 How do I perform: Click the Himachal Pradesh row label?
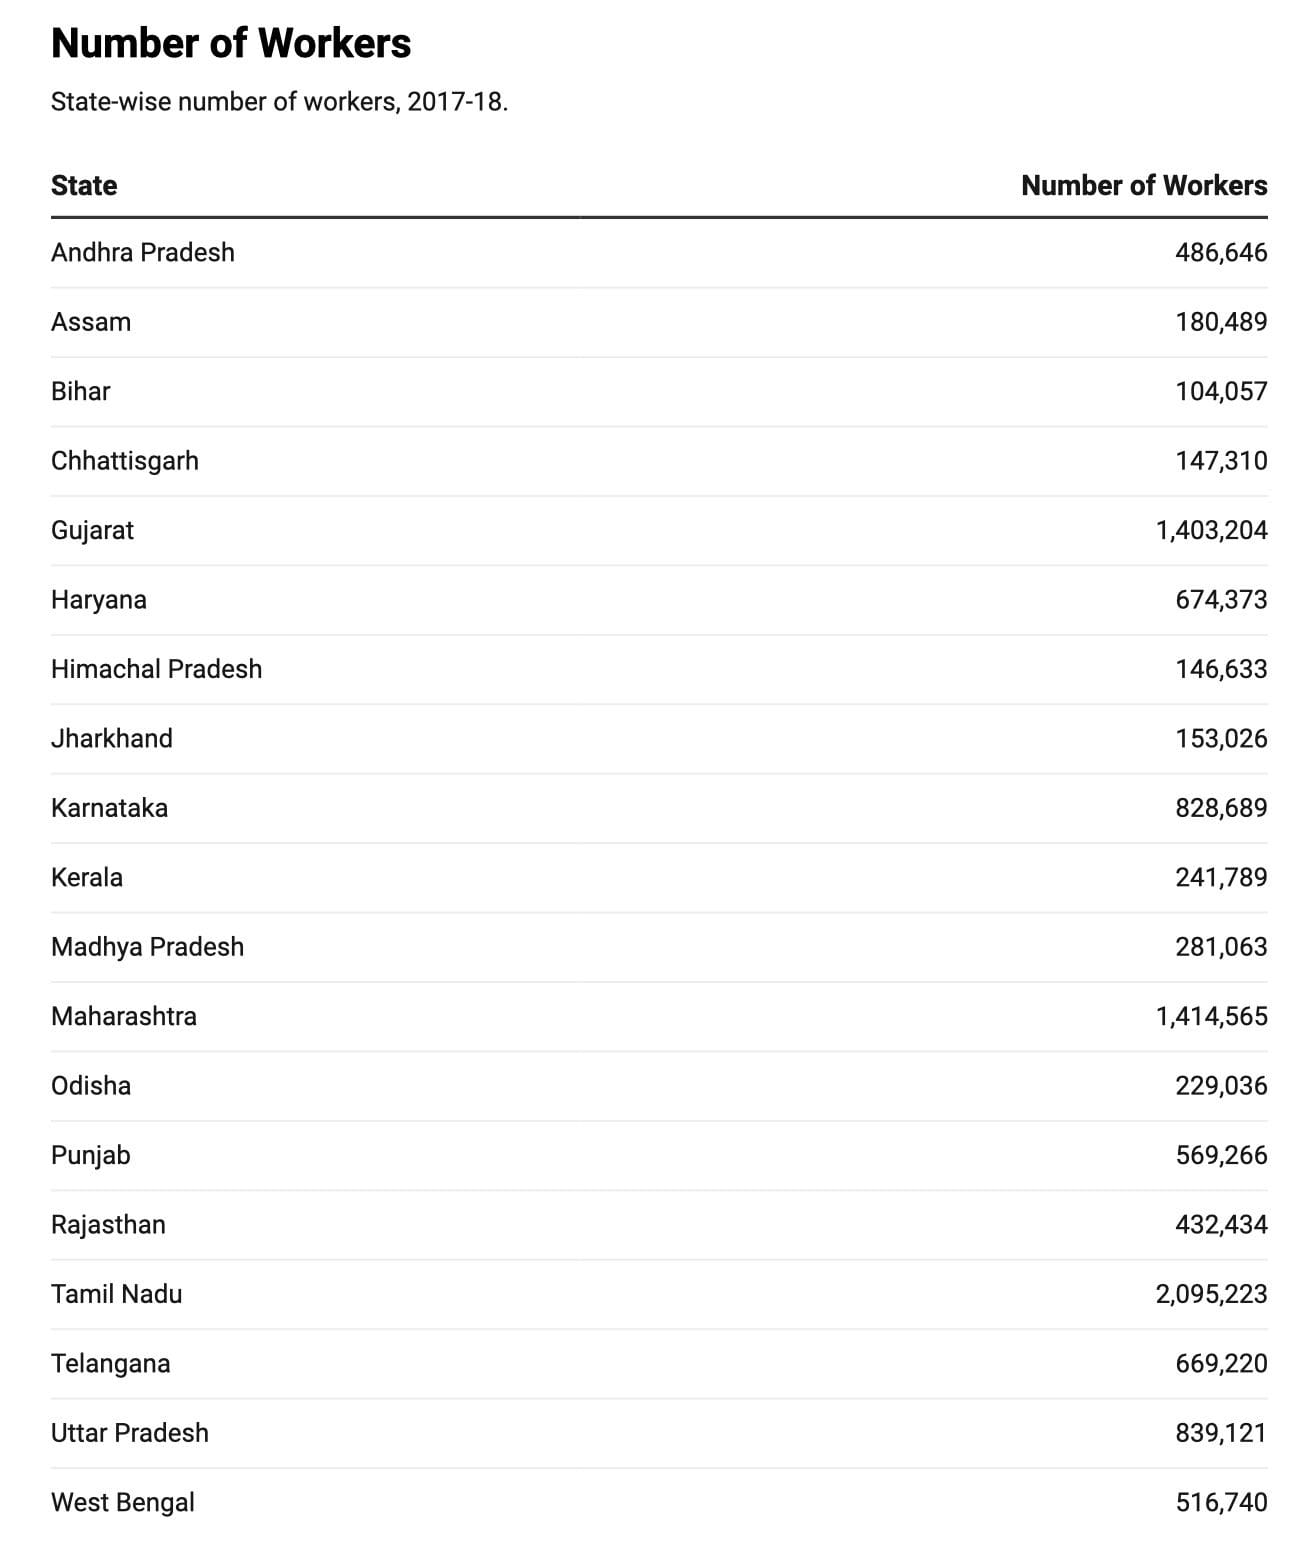click(156, 669)
